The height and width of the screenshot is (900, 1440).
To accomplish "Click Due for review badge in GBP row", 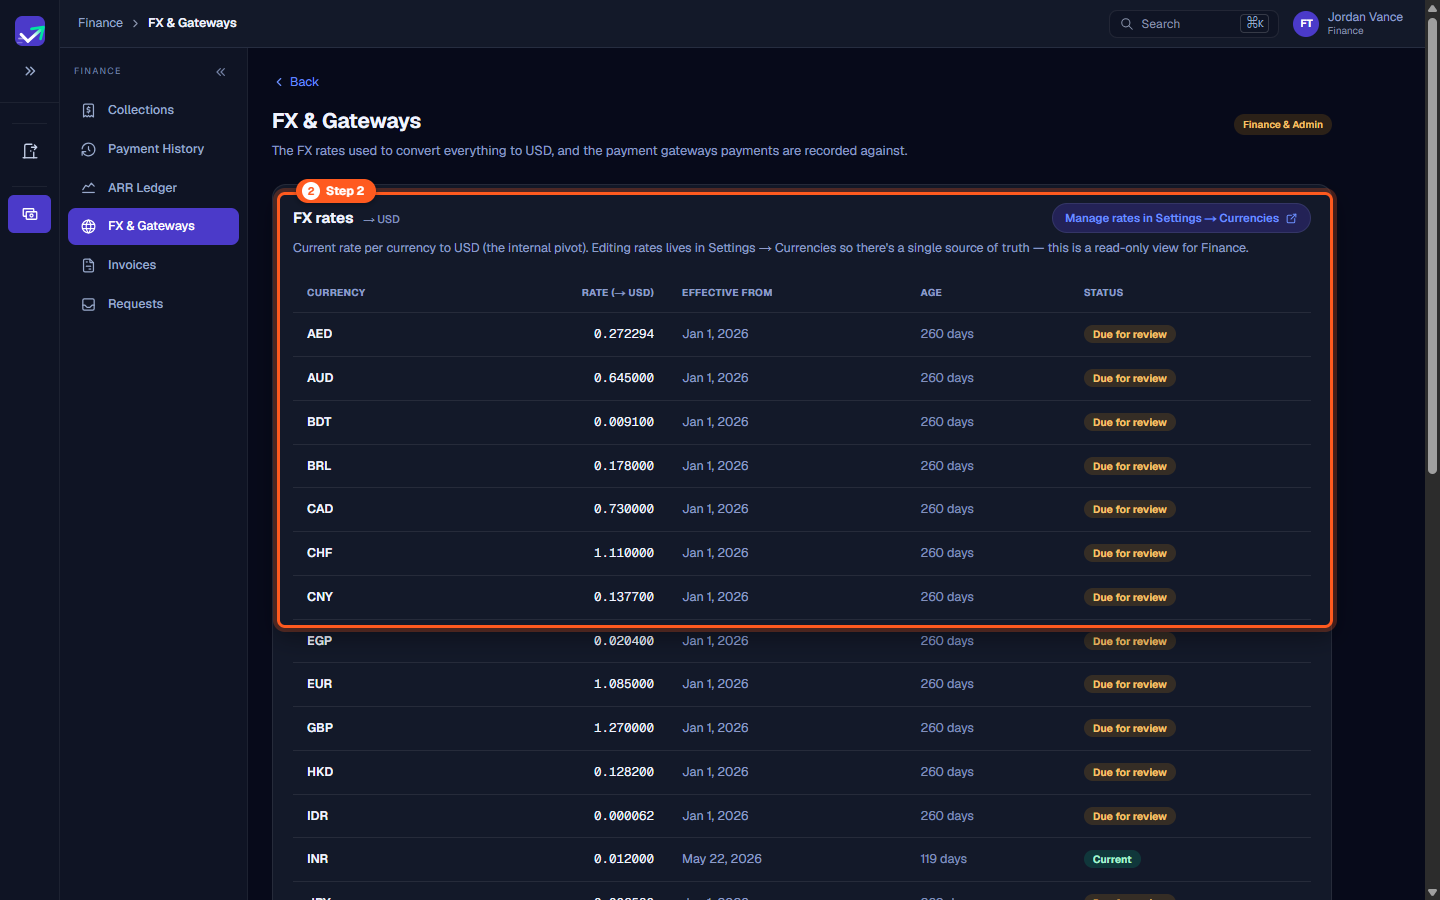I will point(1130,728).
